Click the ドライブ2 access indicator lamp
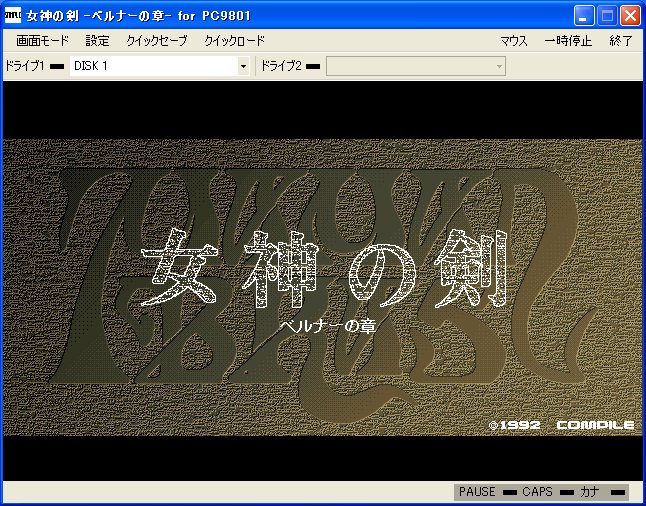 point(313,66)
